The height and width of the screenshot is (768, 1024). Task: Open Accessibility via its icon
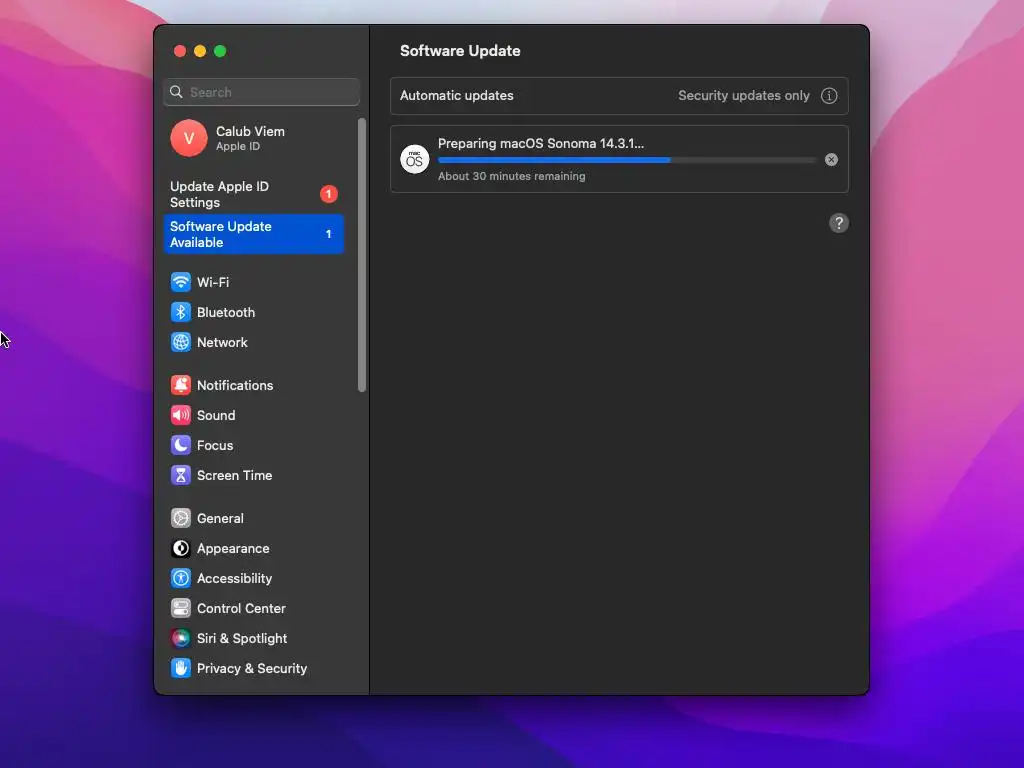(181, 579)
